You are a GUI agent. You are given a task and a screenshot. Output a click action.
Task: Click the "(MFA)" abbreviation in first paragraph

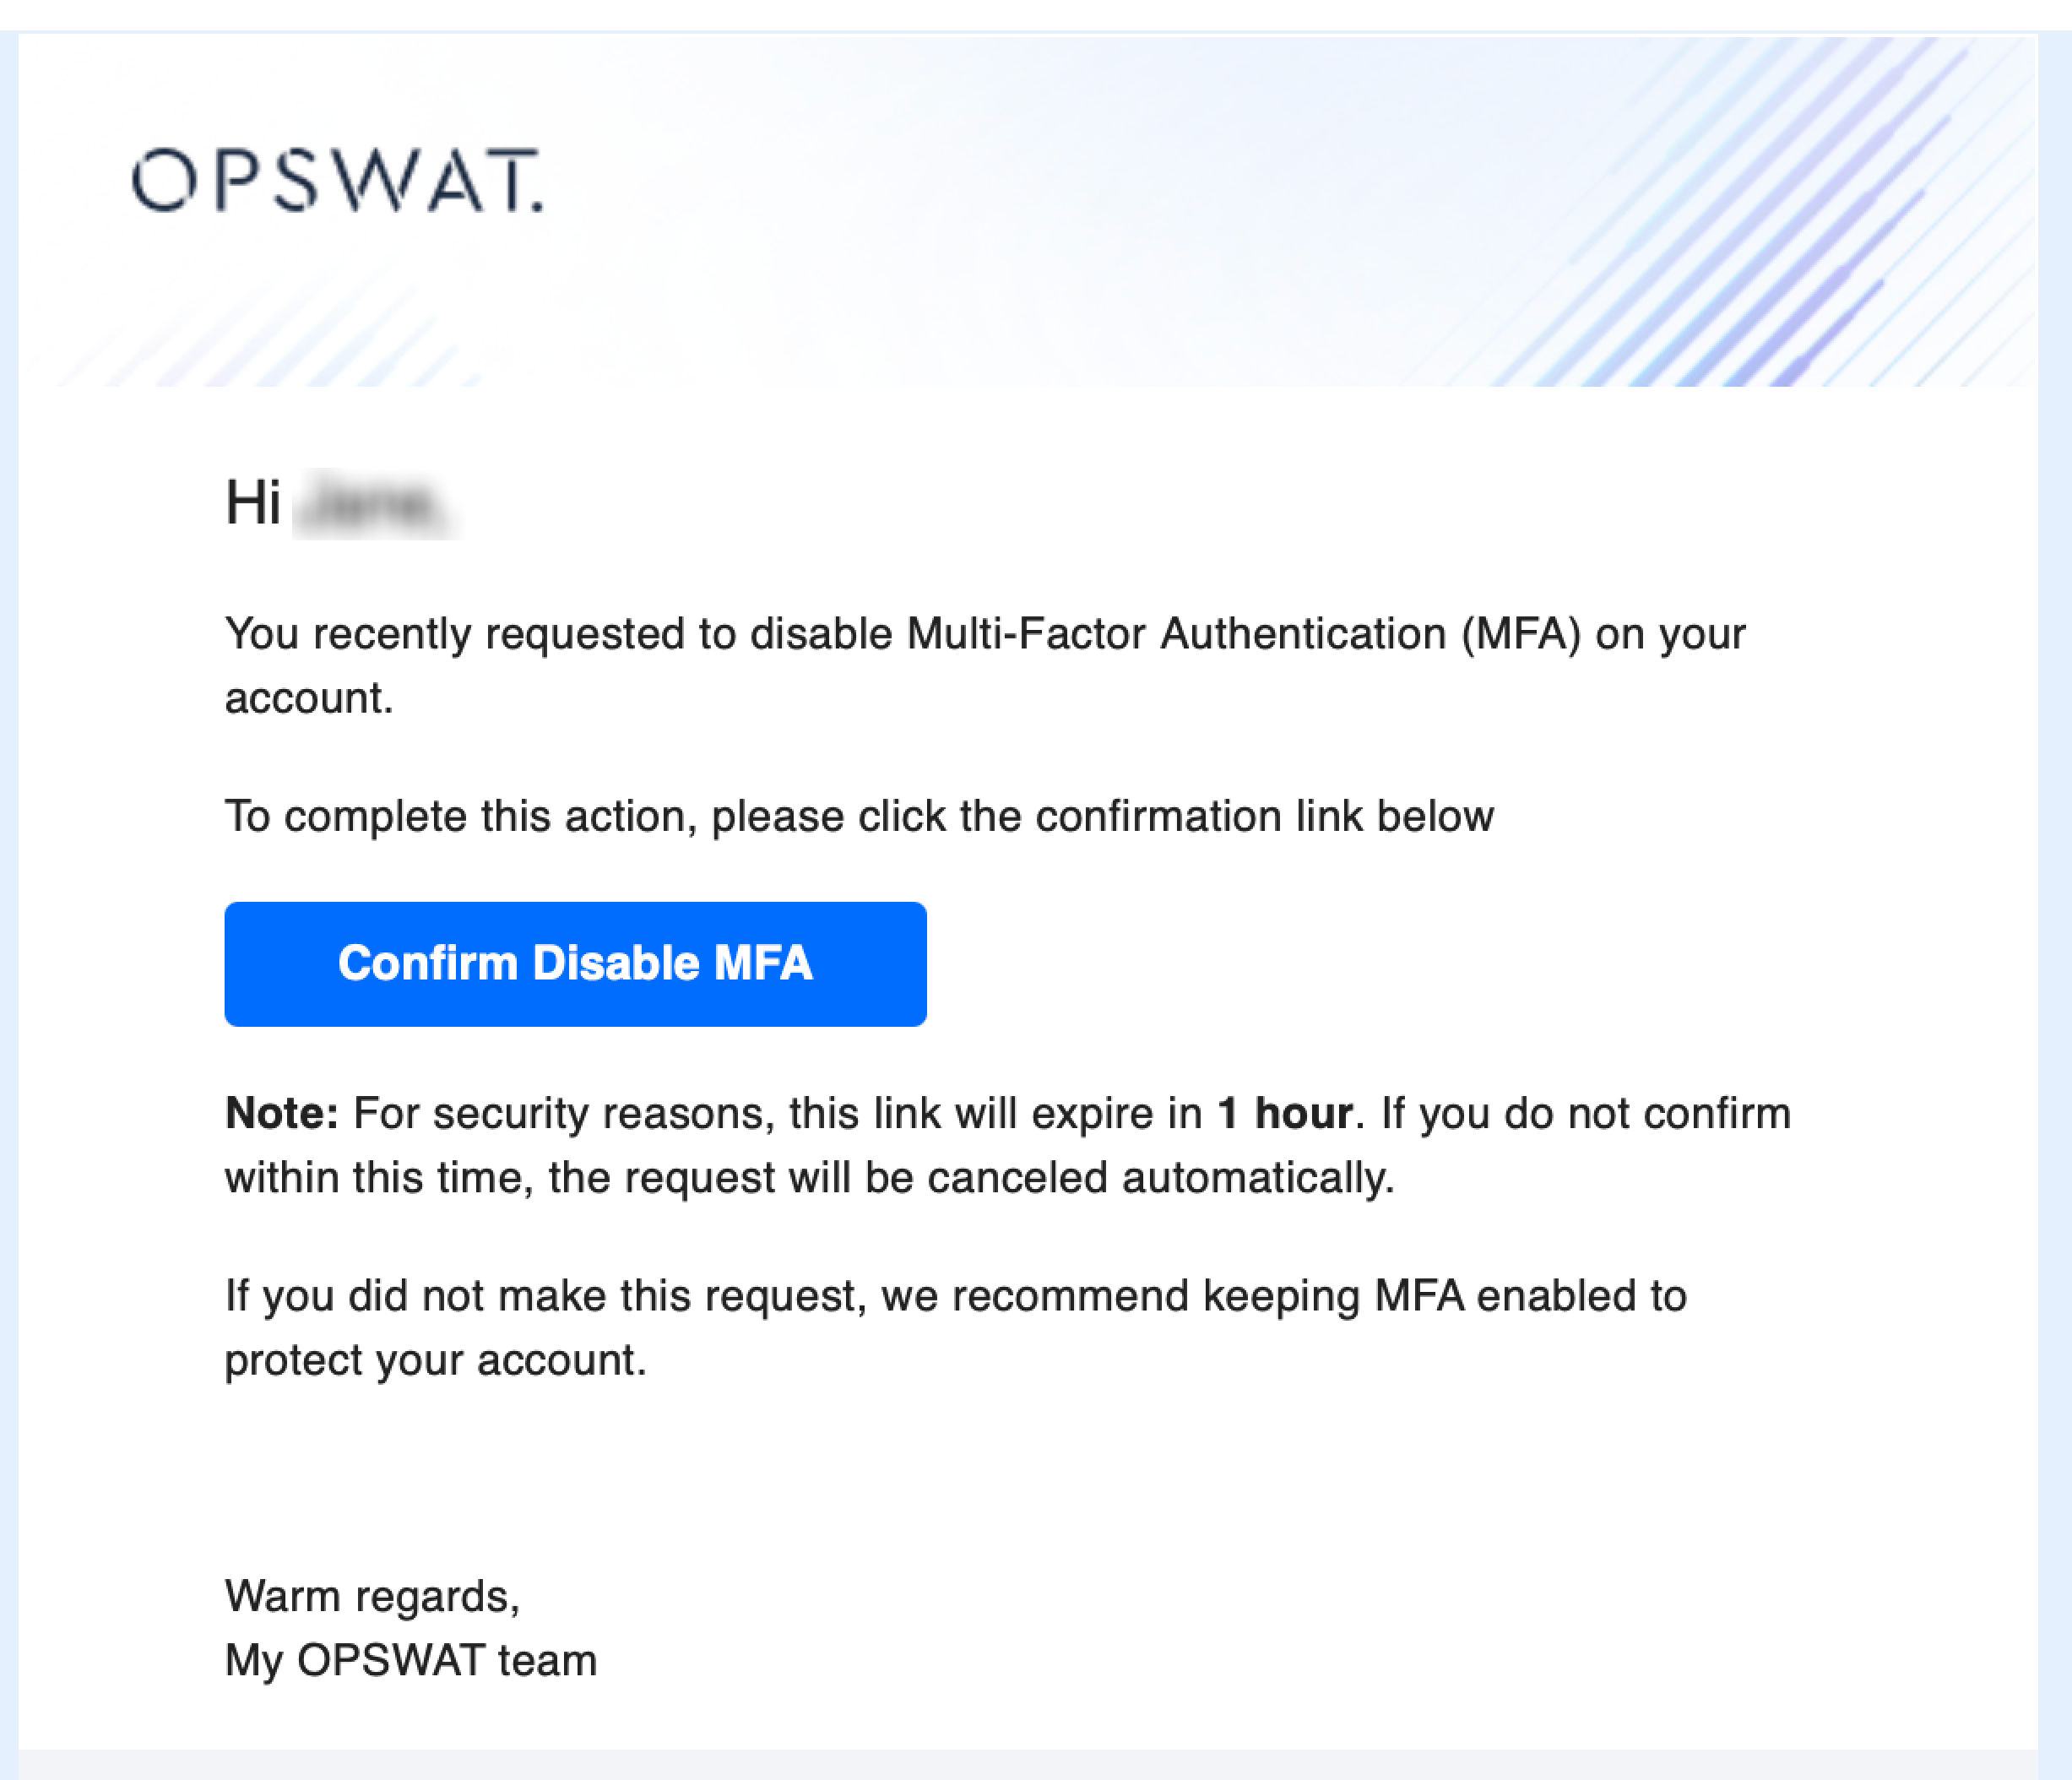(1520, 634)
